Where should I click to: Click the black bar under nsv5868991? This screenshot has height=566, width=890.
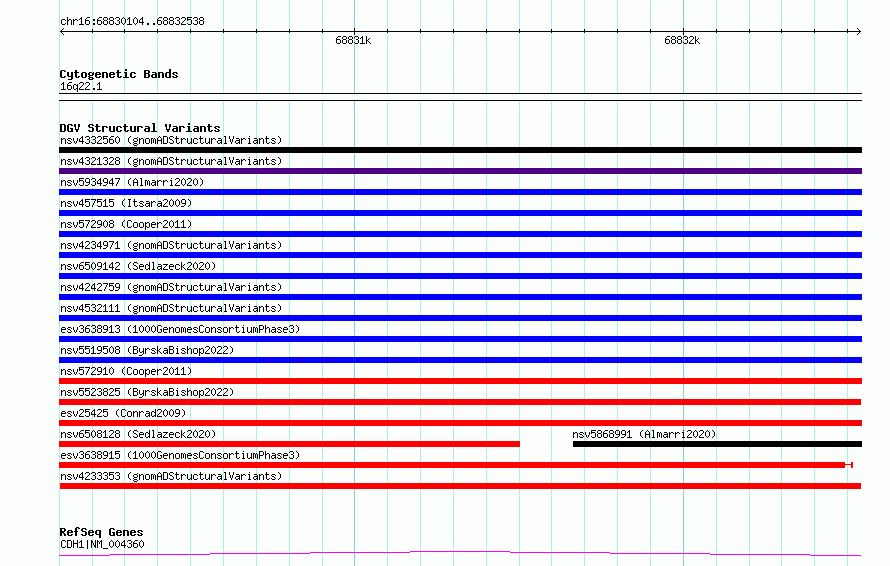717,444
